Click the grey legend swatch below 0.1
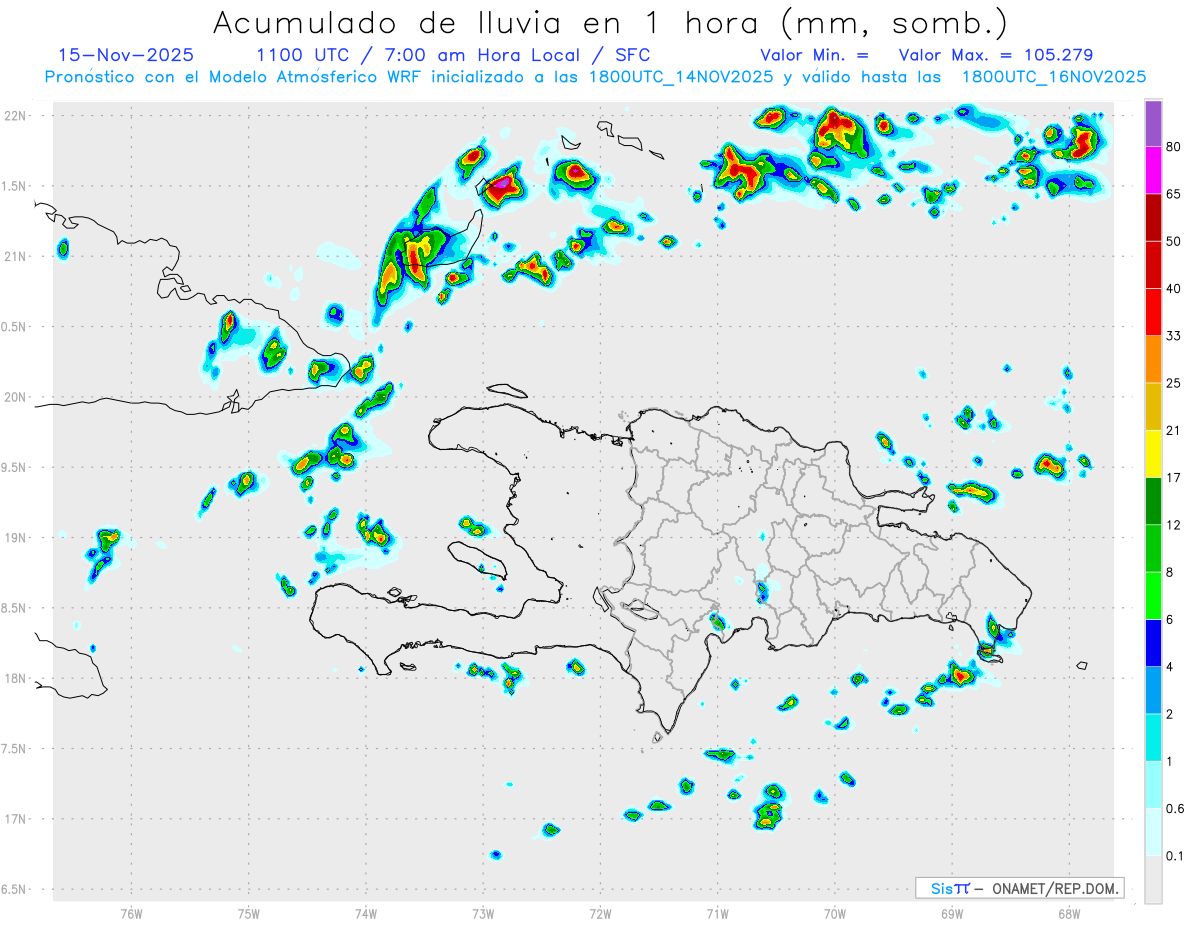1200x927 pixels. pyautogui.click(x=1153, y=880)
